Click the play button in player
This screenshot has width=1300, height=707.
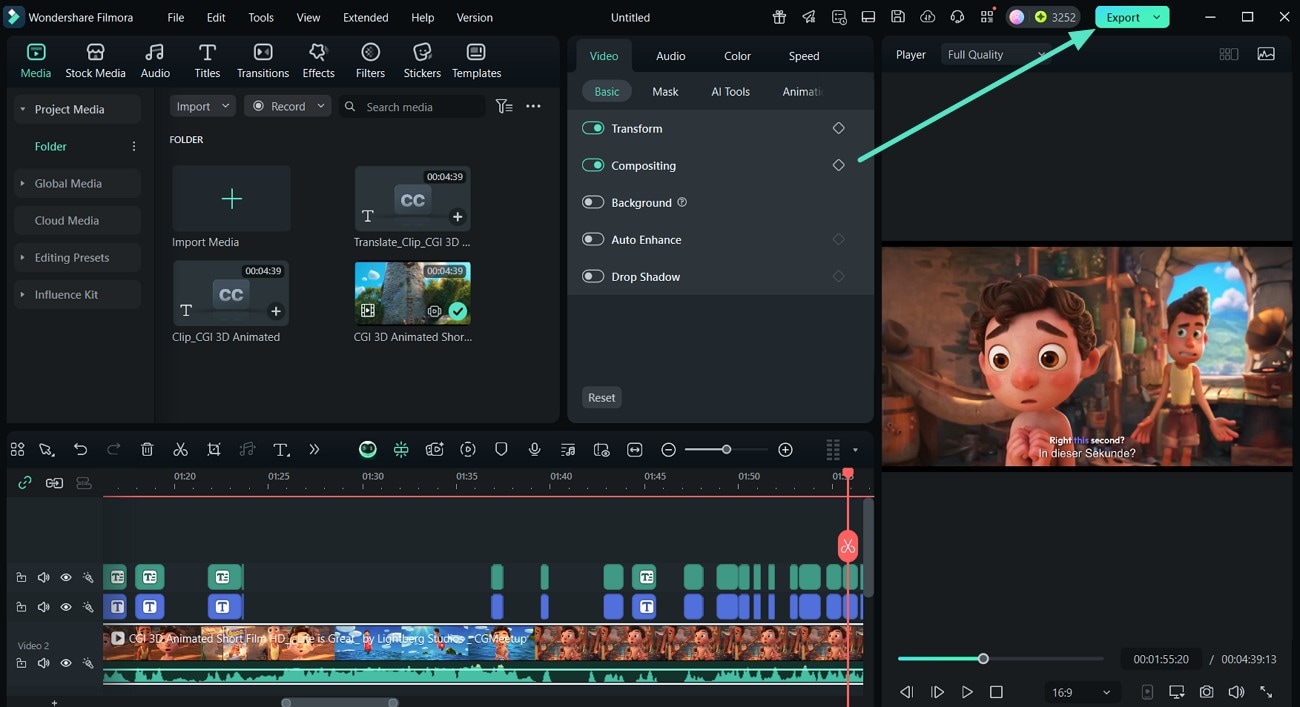tap(967, 692)
